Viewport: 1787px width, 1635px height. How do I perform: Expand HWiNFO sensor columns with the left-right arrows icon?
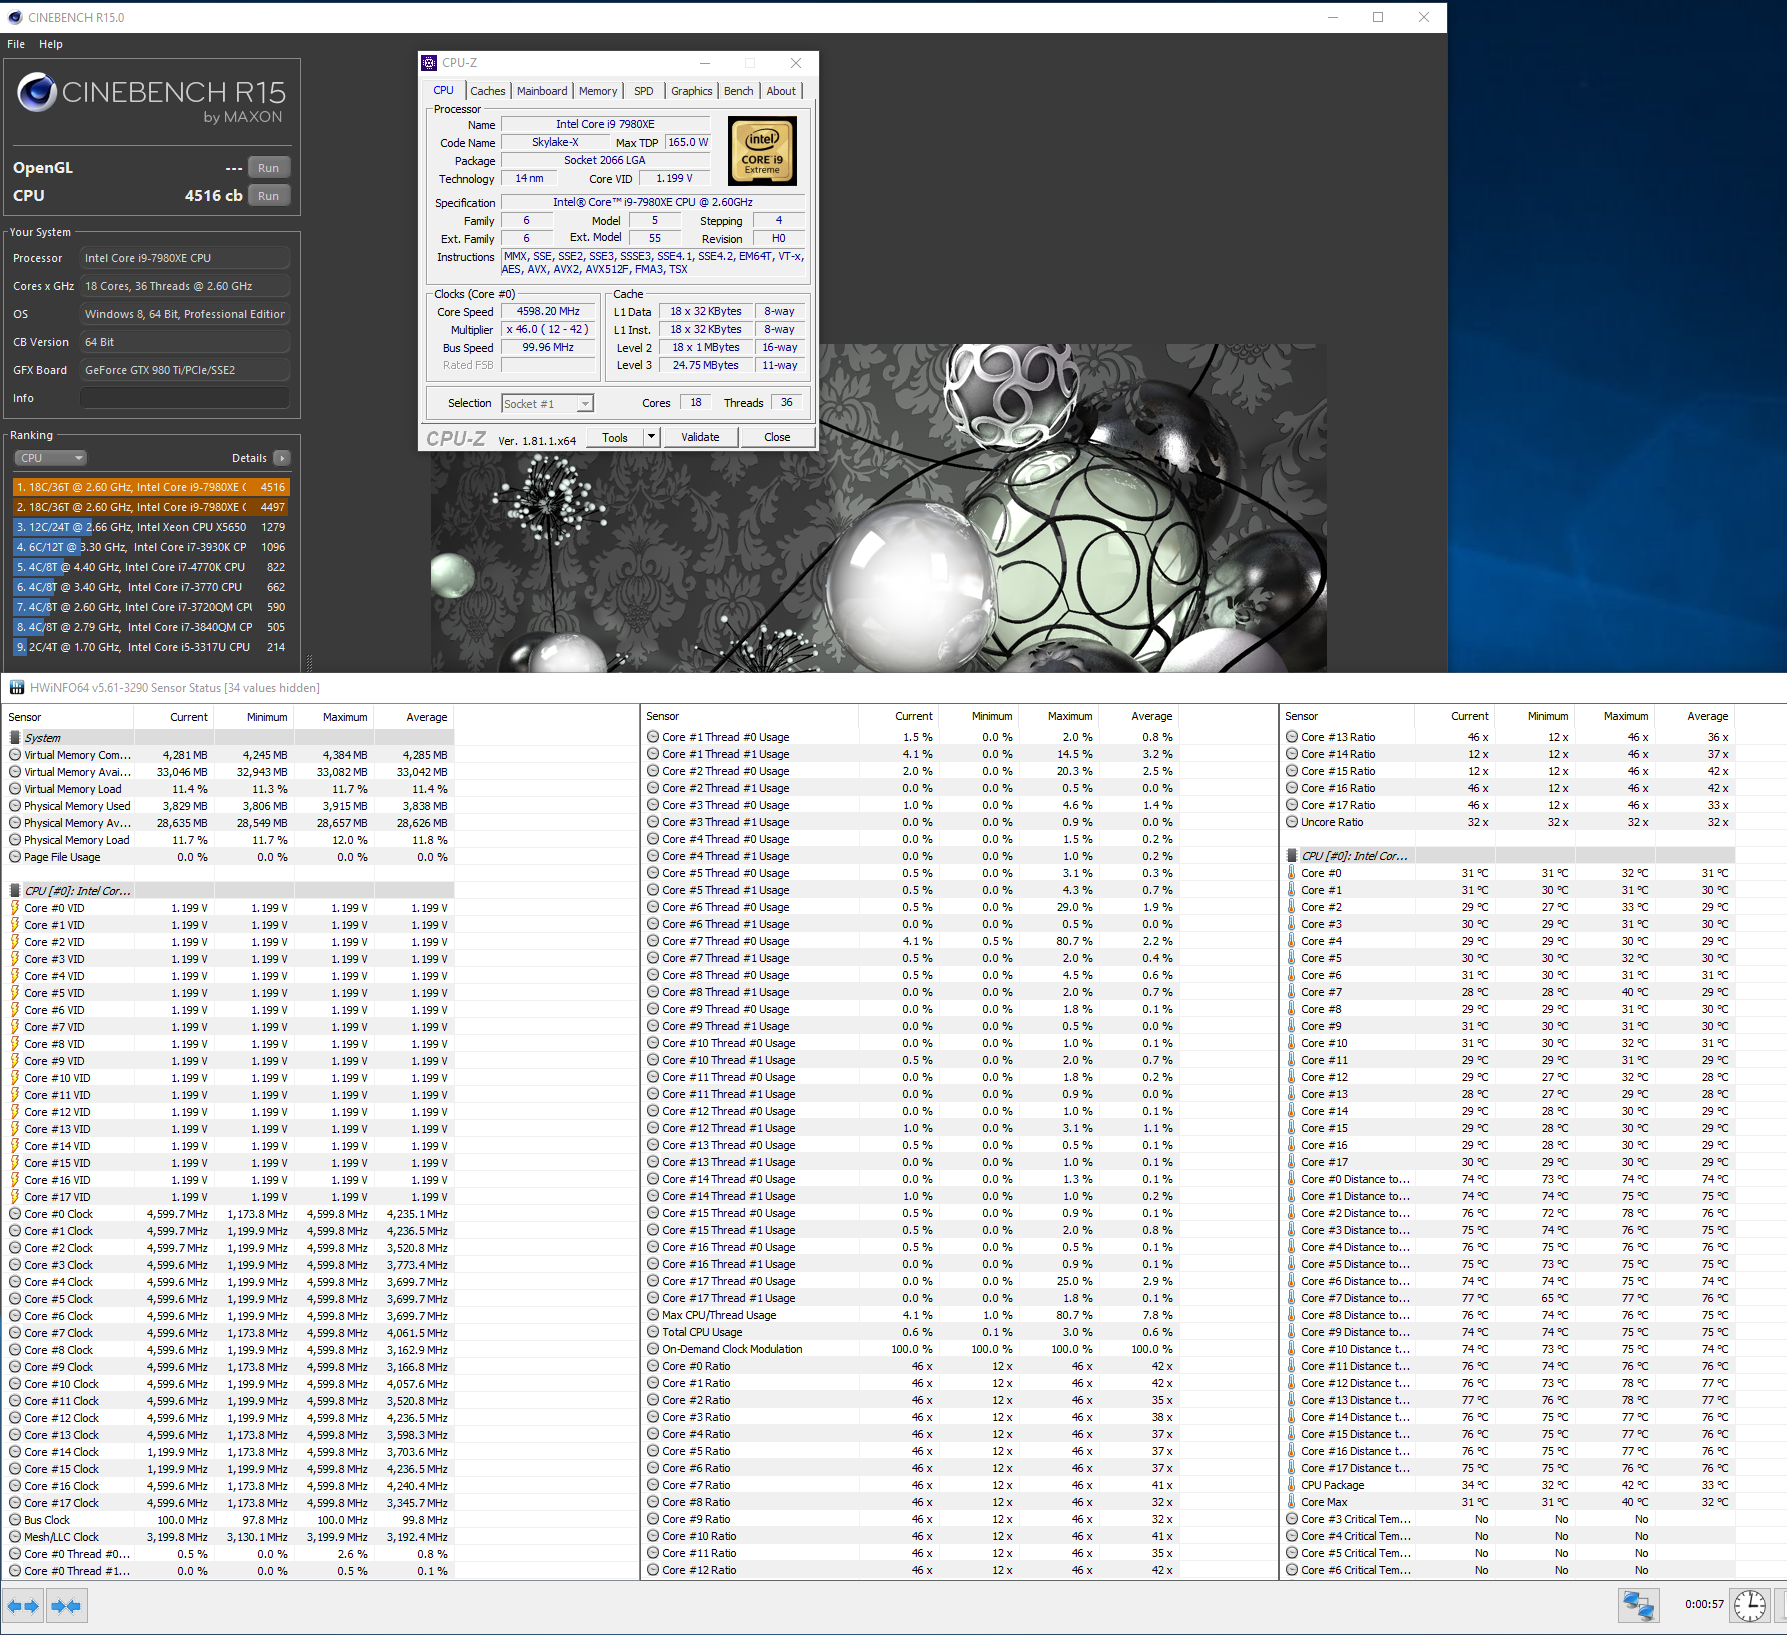click(x=23, y=1606)
